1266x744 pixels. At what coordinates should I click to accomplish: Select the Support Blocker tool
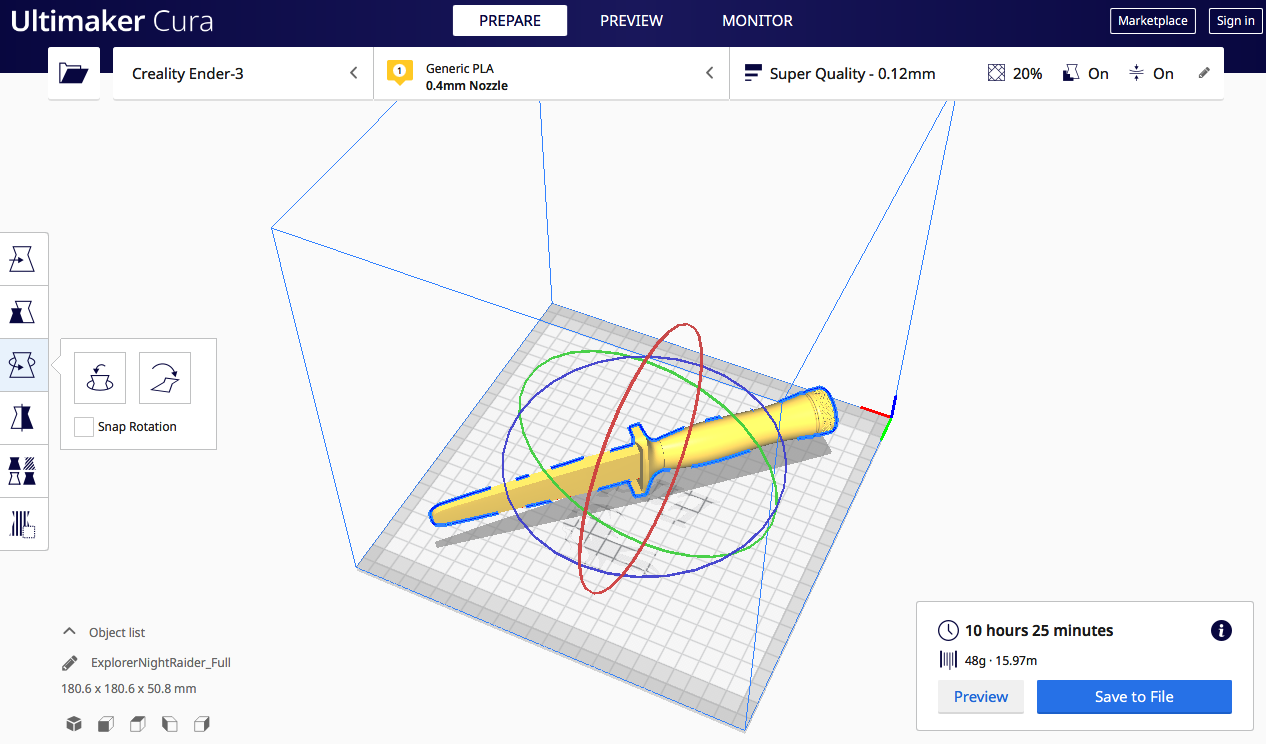(x=22, y=523)
